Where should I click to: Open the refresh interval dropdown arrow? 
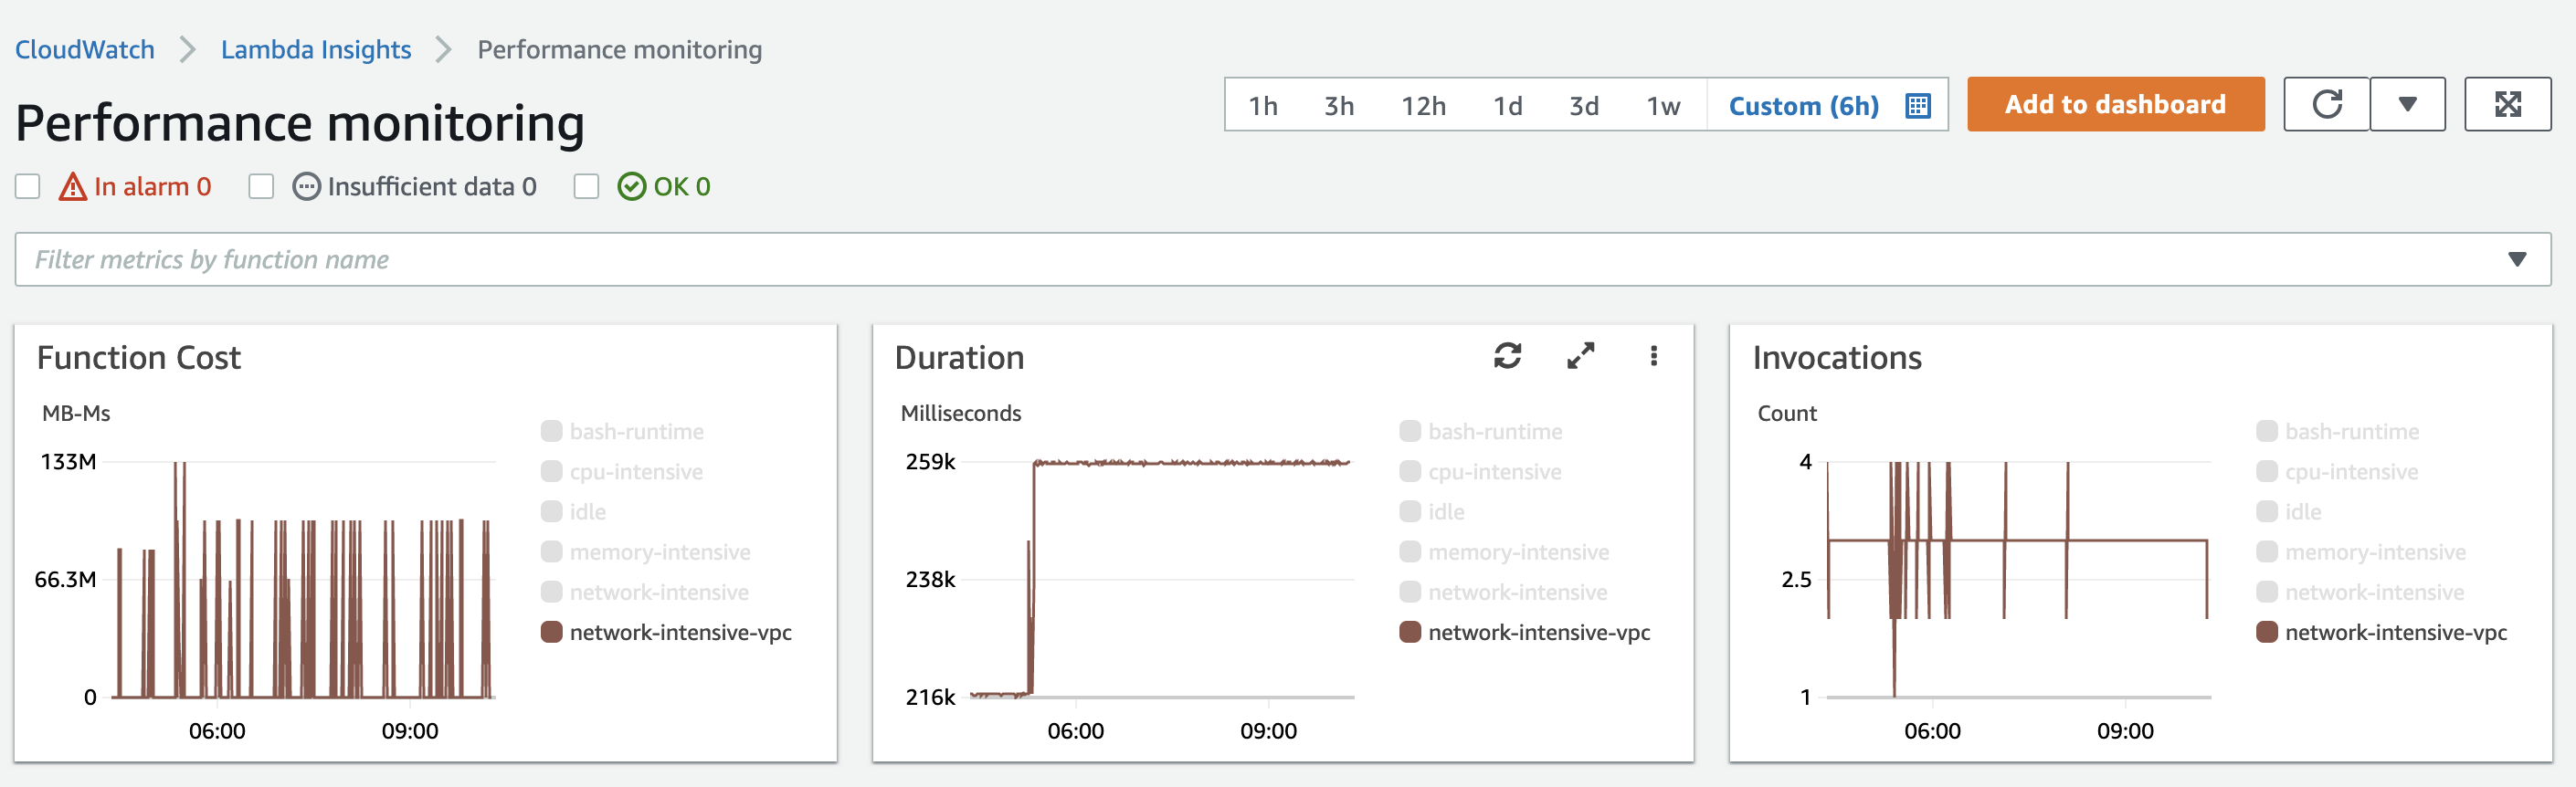2407,104
